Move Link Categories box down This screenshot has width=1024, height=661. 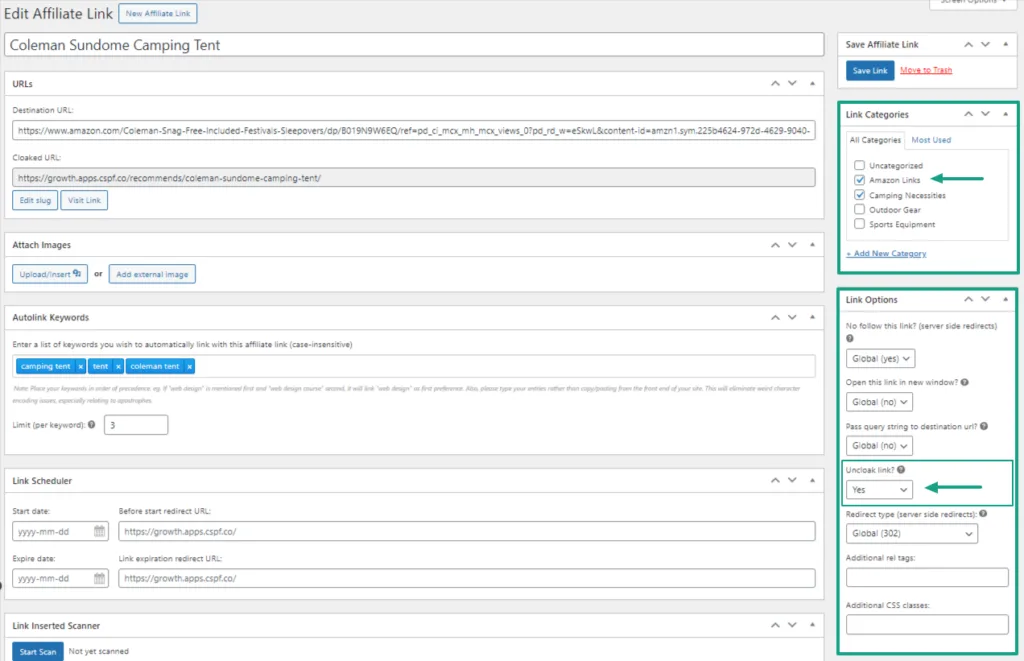985,114
